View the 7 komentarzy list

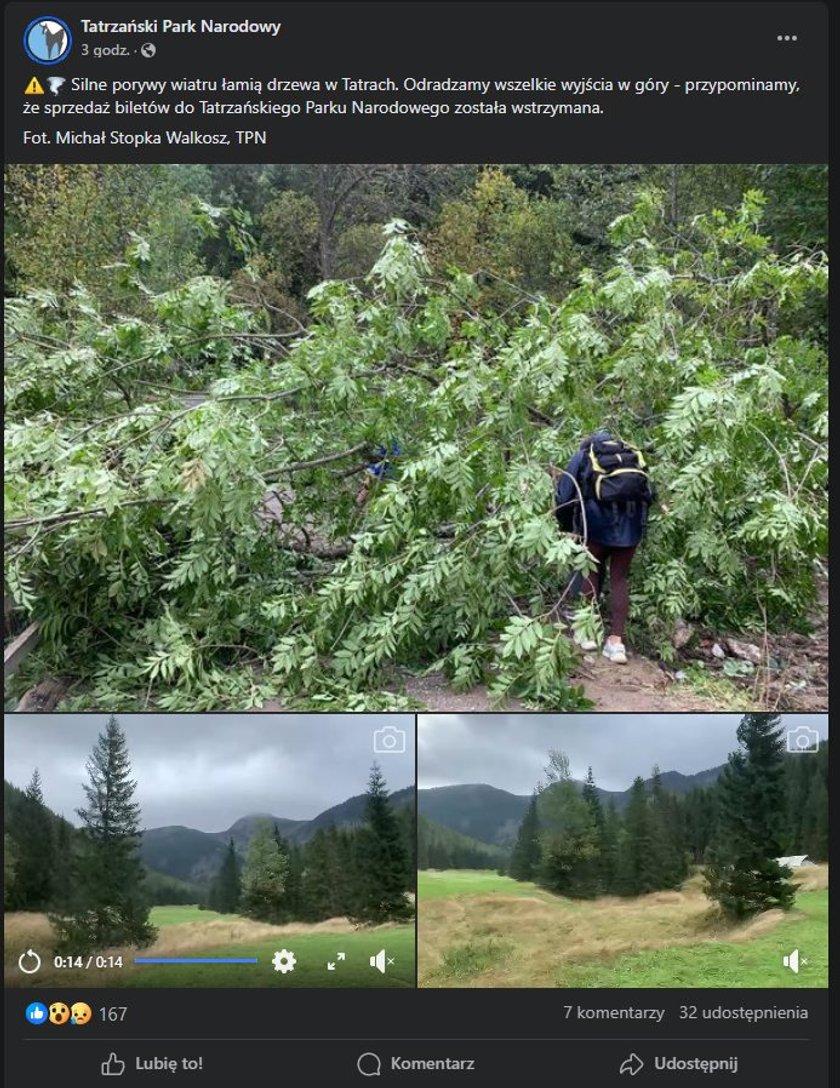coord(613,1012)
